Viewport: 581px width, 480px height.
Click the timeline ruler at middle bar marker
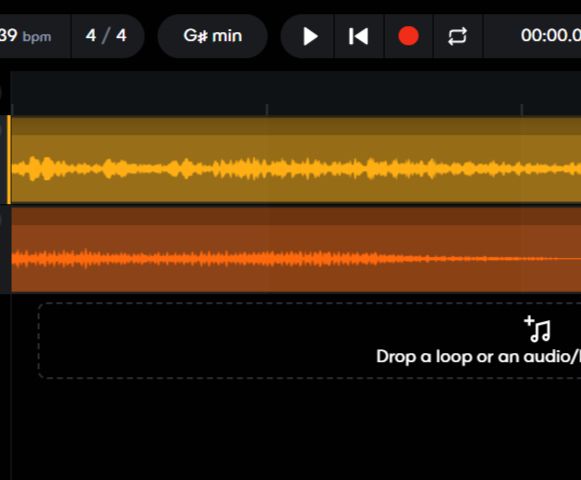[267, 109]
